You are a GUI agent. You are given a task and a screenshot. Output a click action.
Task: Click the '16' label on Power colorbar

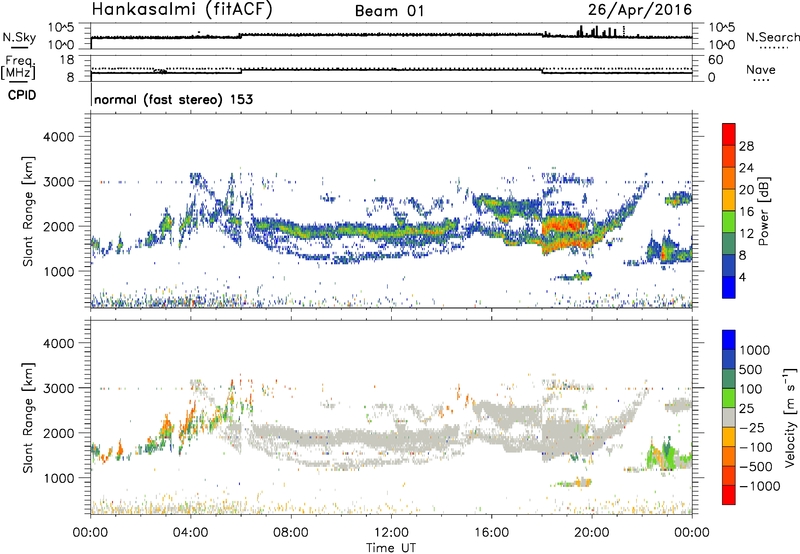(746, 212)
